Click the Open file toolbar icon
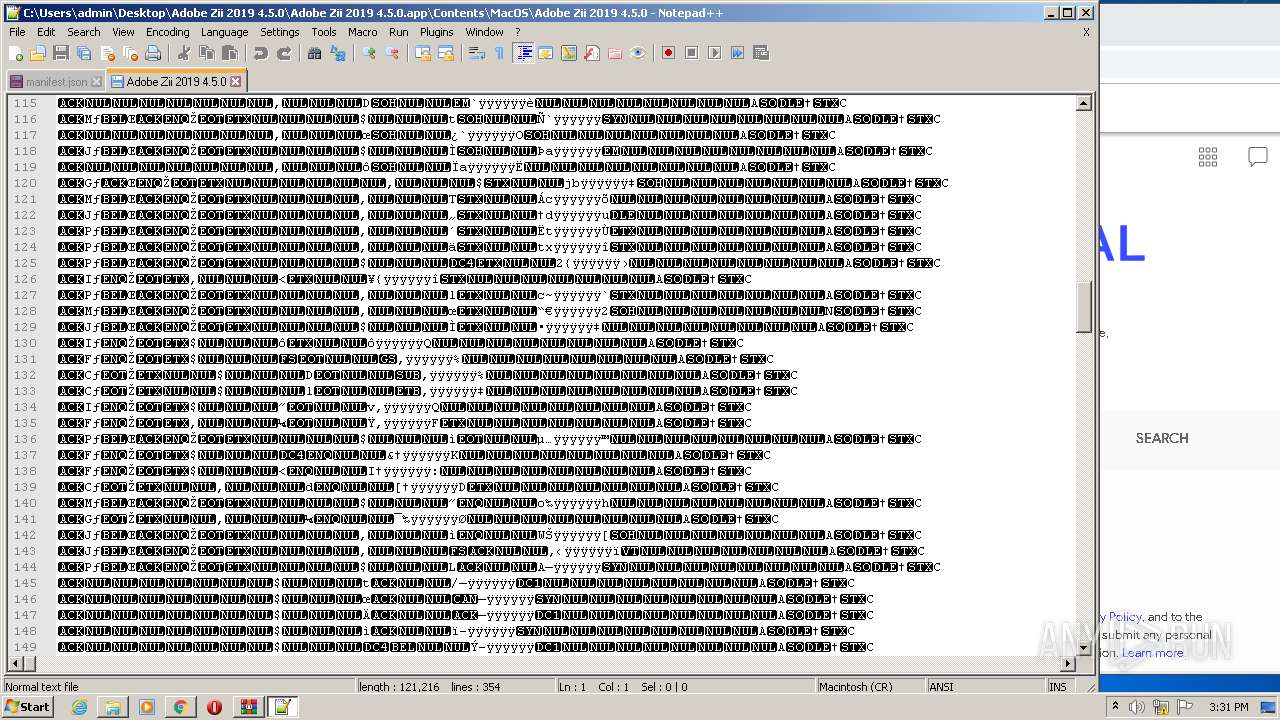Image resolution: width=1280 pixels, height=720 pixels. (x=38, y=53)
